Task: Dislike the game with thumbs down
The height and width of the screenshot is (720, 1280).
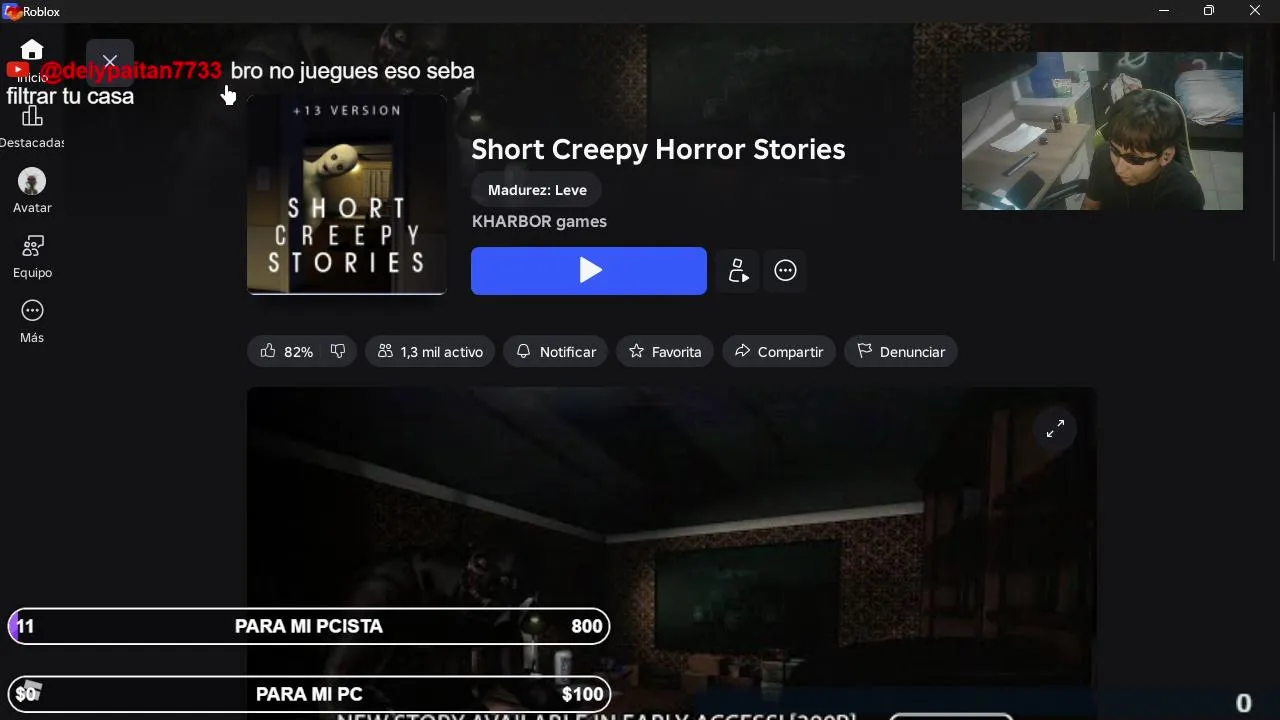Action: [x=338, y=351]
